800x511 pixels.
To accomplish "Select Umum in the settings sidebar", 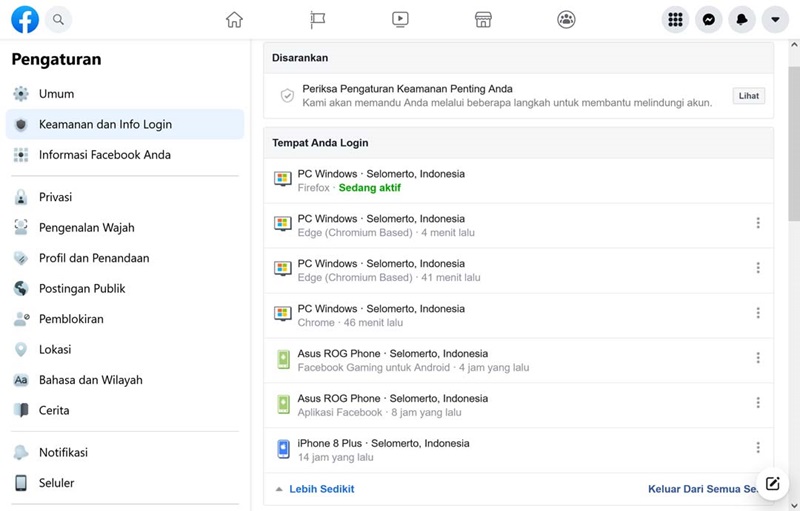I will tap(125, 94).
